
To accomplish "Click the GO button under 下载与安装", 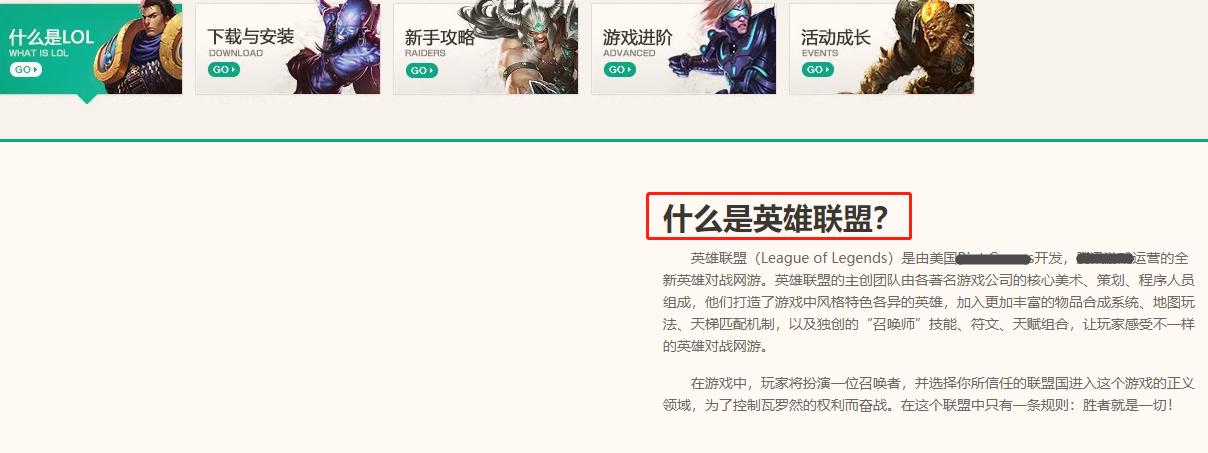I will pos(224,70).
